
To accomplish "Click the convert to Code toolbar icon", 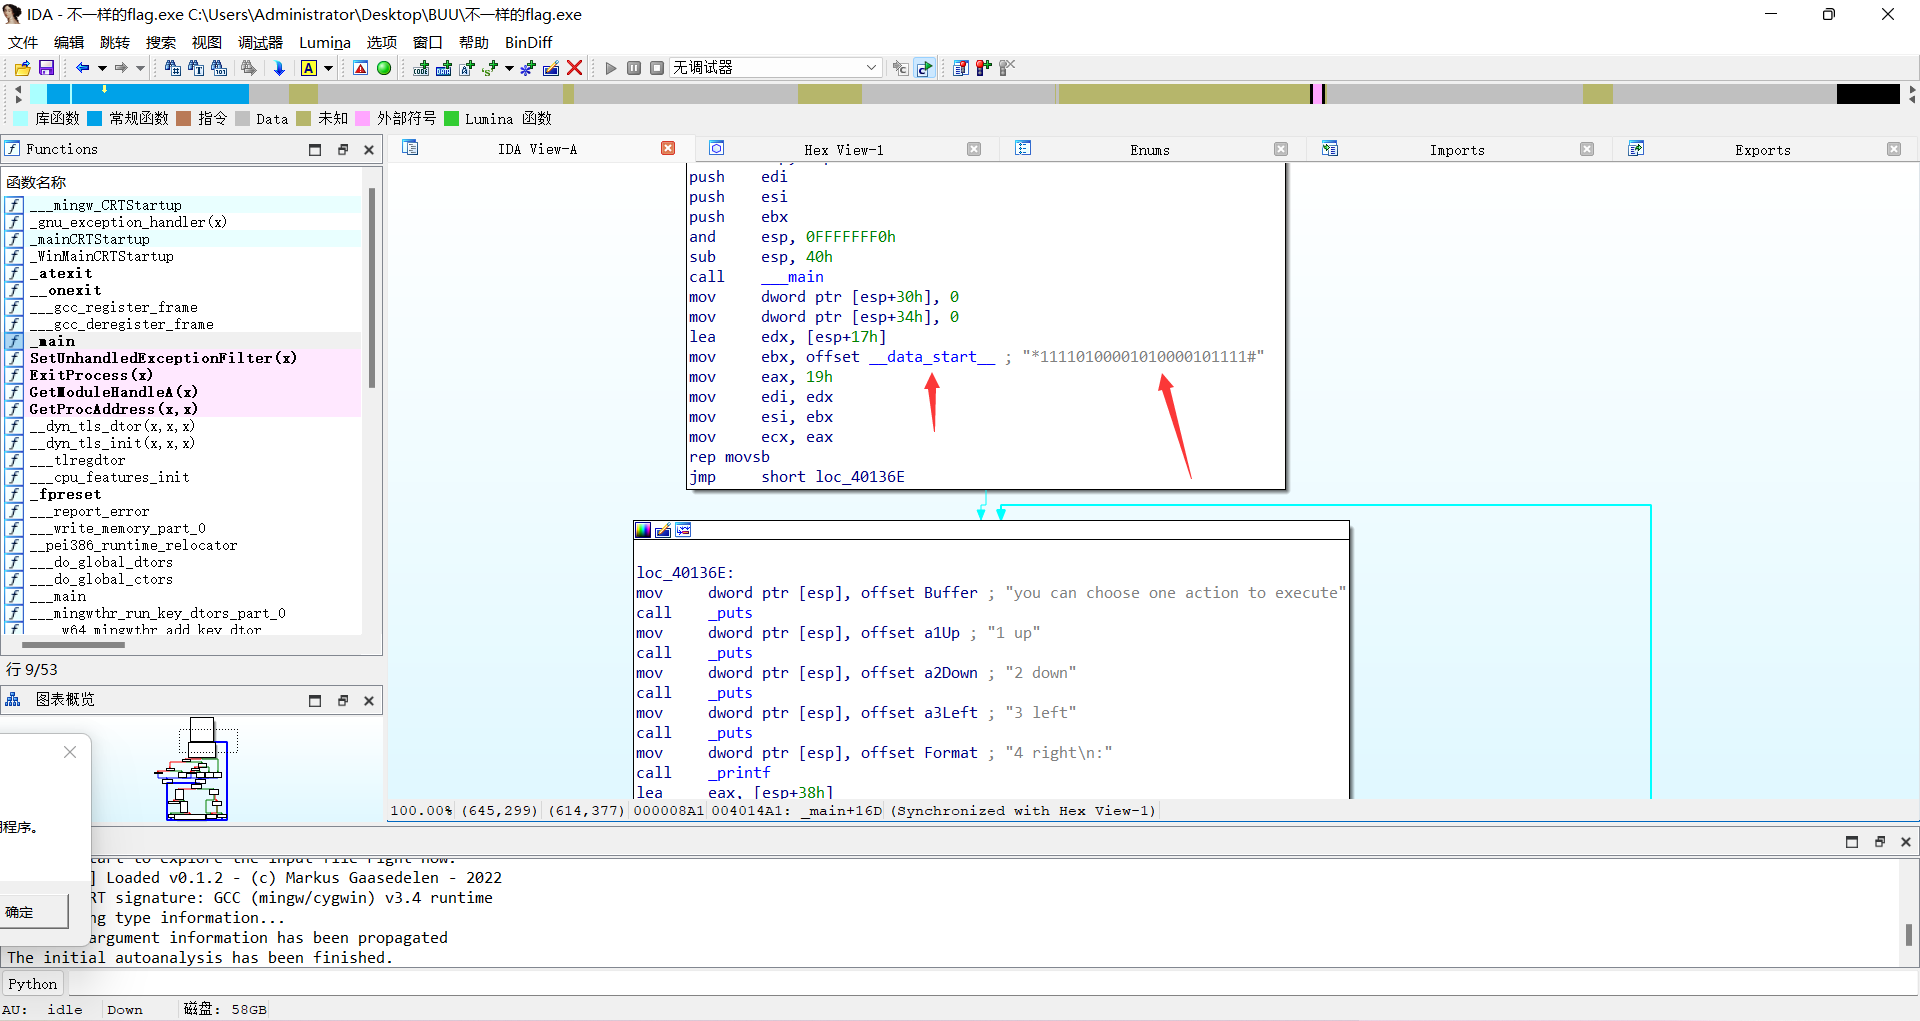I will pyautogui.click(x=421, y=68).
